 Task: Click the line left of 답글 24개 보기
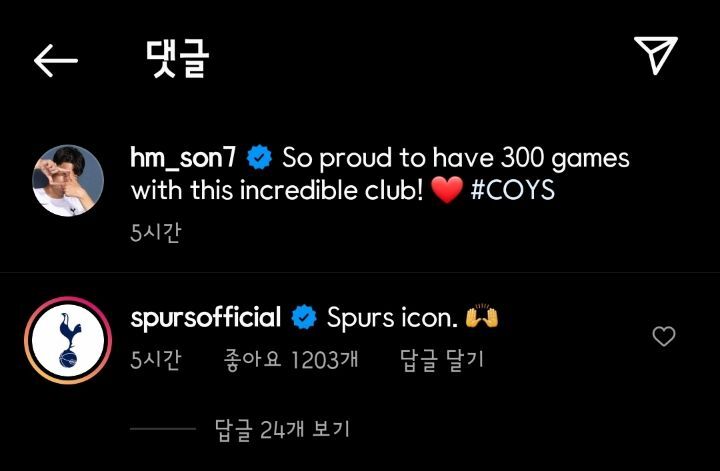pos(163,429)
